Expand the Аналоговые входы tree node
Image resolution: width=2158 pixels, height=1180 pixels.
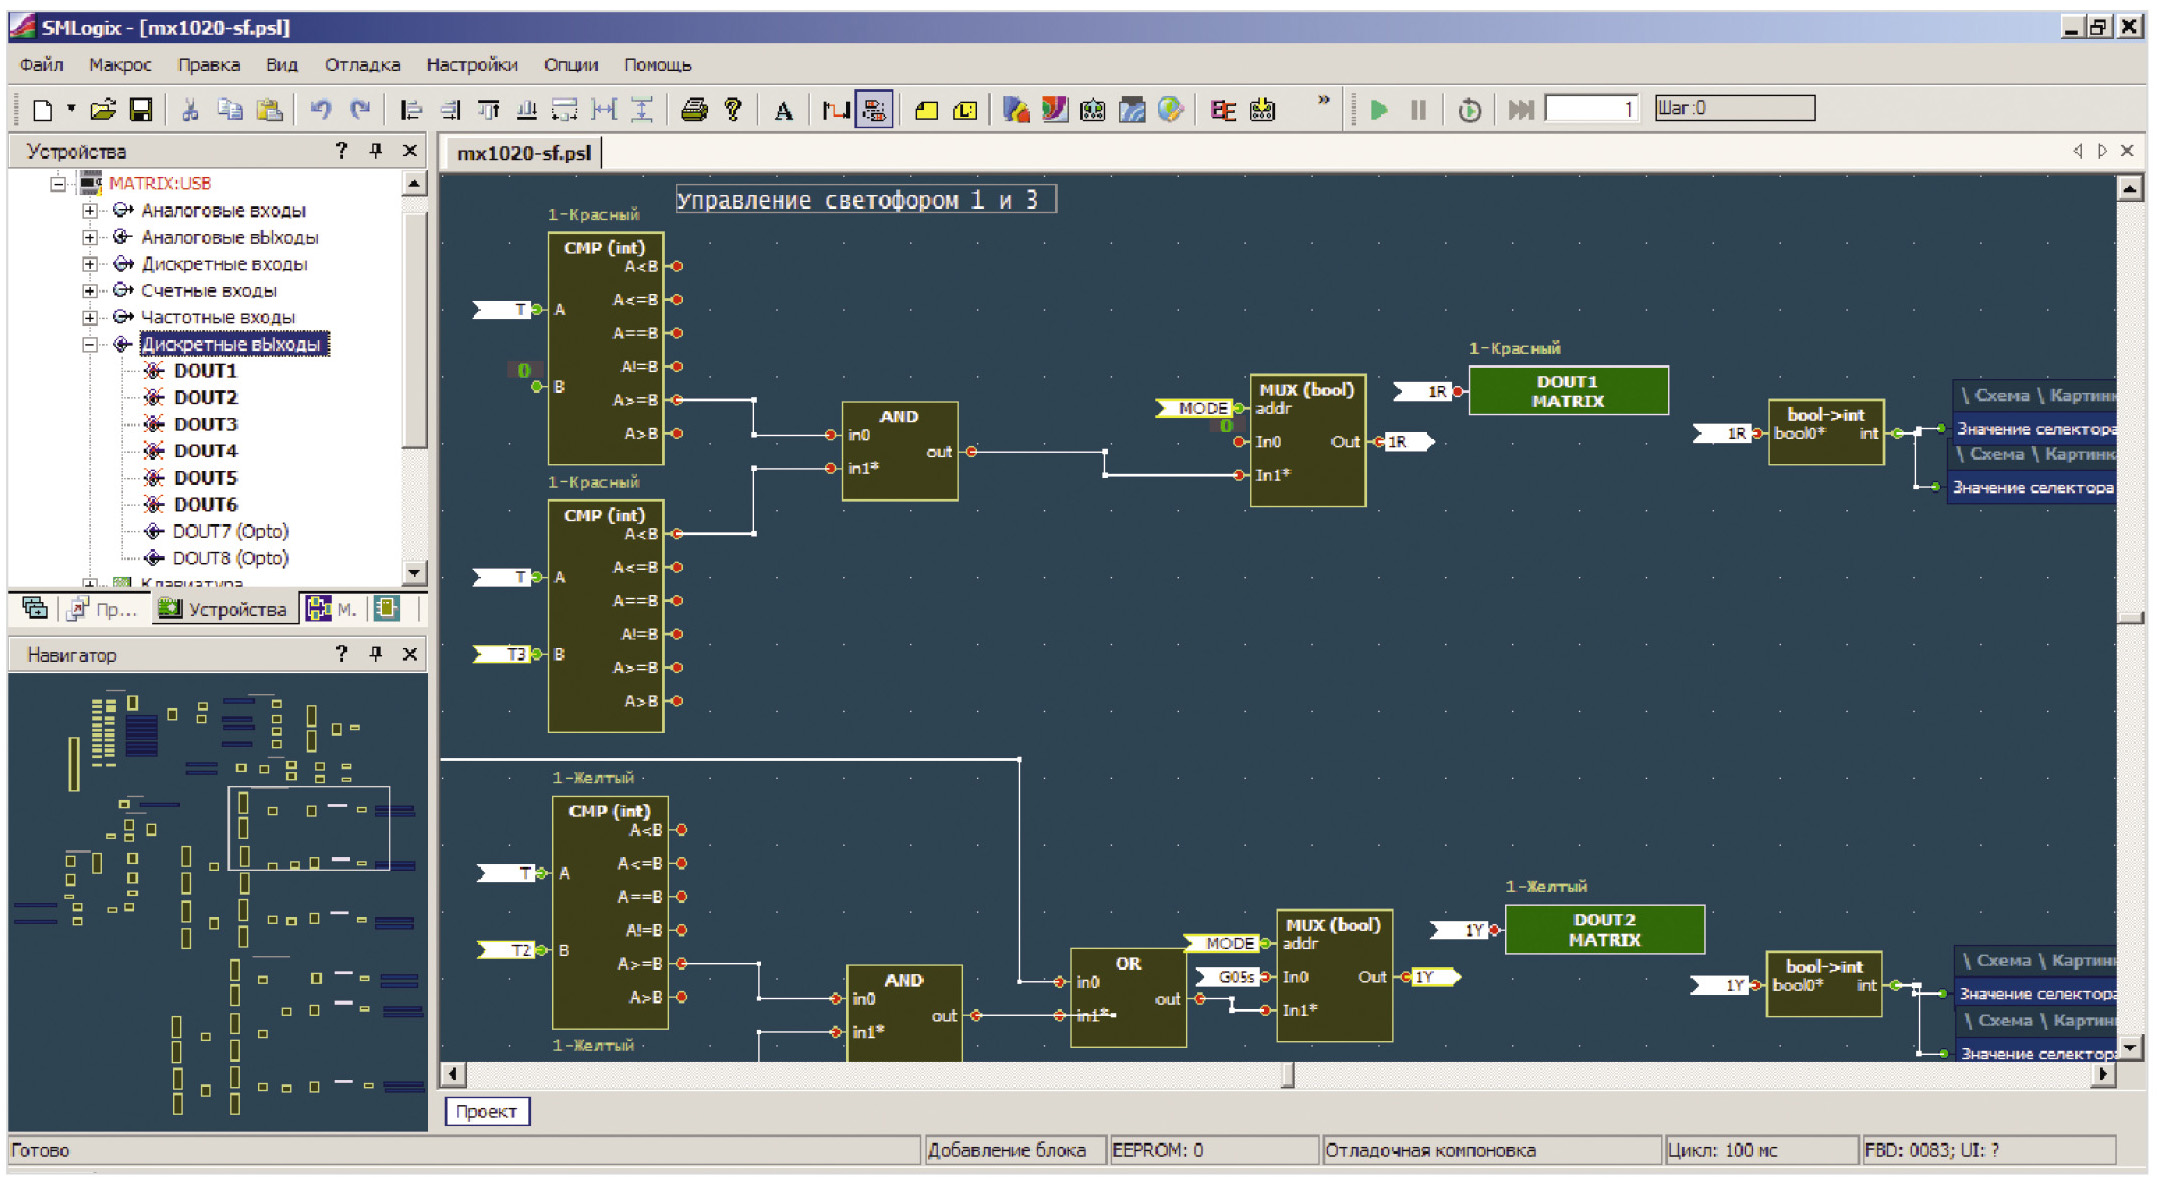coord(90,211)
